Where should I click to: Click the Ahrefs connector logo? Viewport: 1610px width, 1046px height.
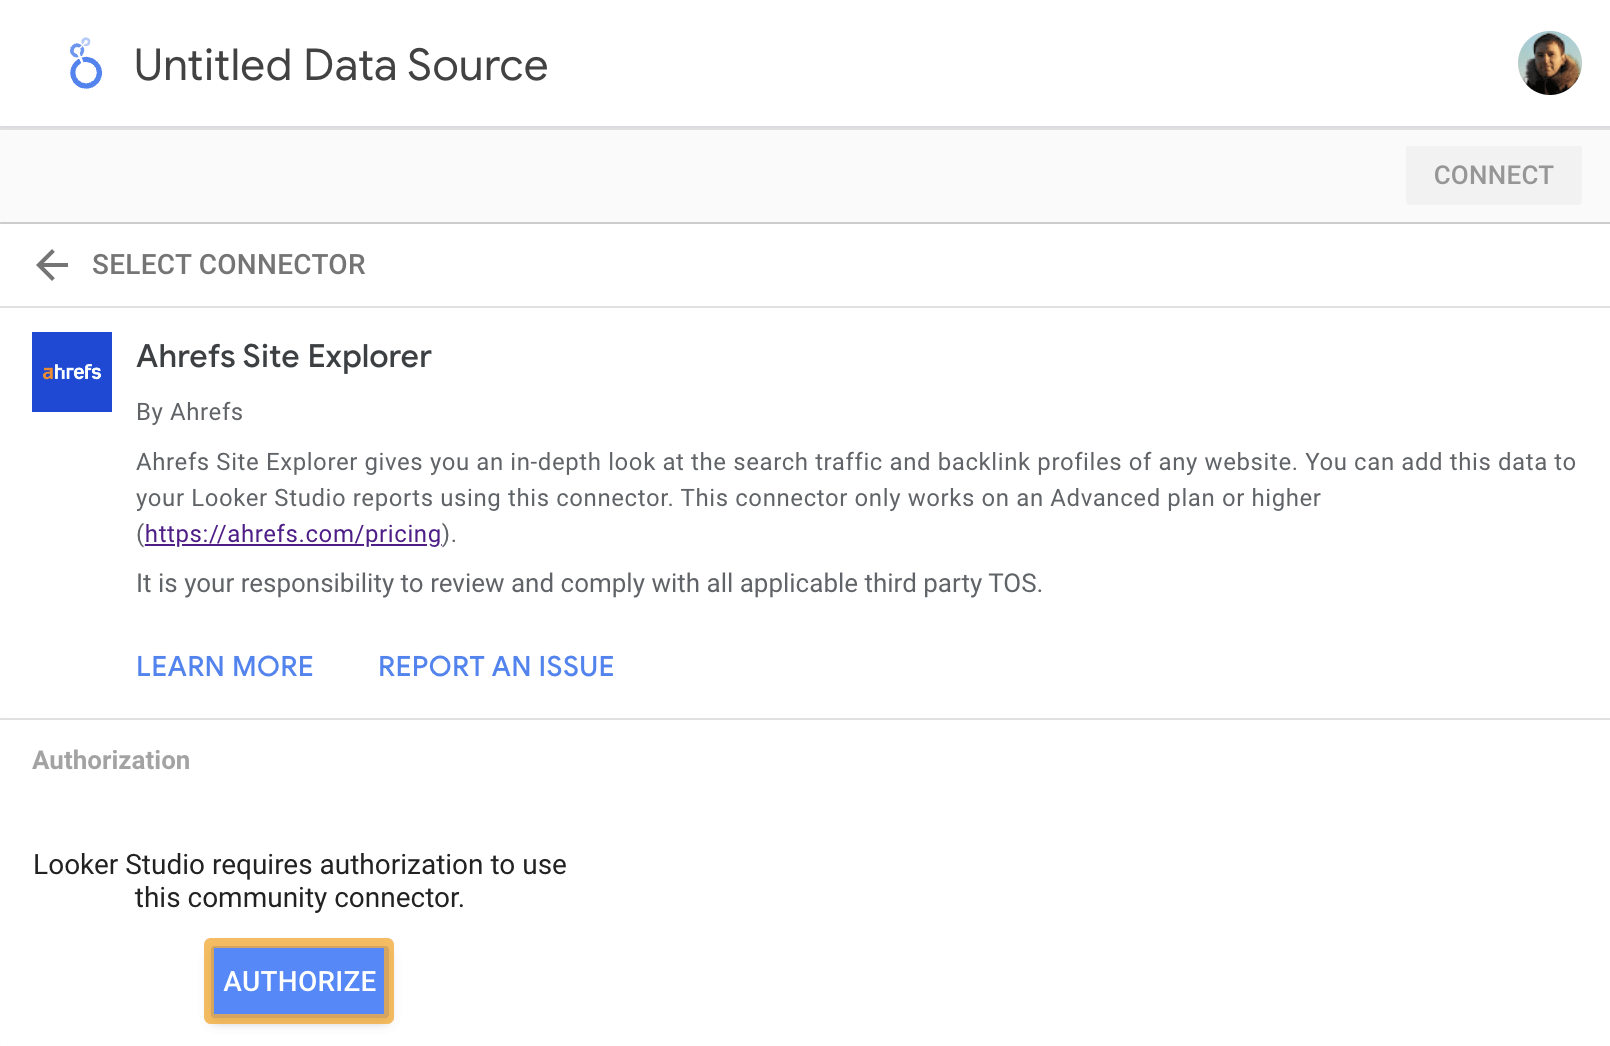(x=71, y=371)
